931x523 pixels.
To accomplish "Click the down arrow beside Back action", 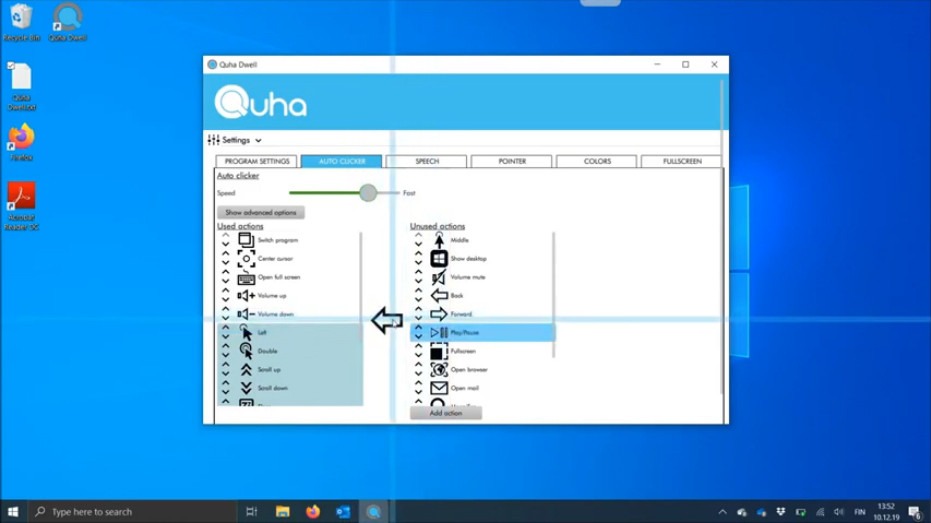I will click(x=419, y=300).
